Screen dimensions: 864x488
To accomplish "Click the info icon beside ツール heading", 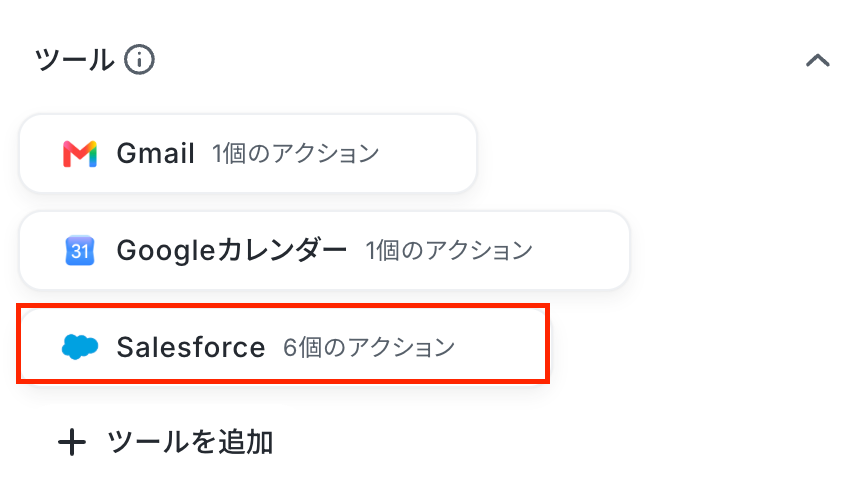I will [139, 59].
